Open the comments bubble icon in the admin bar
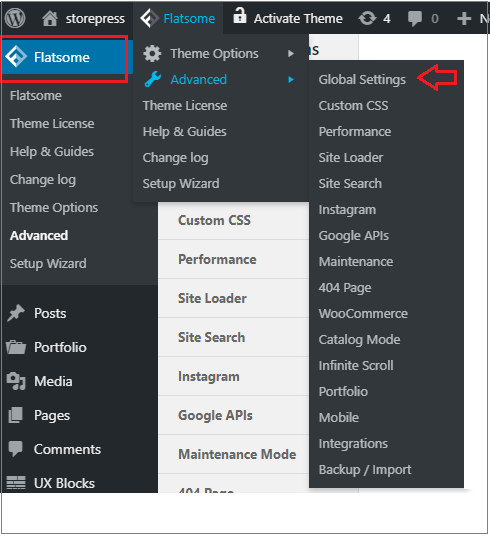Image resolution: width=490 pixels, height=536 pixels. click(415, 19)
